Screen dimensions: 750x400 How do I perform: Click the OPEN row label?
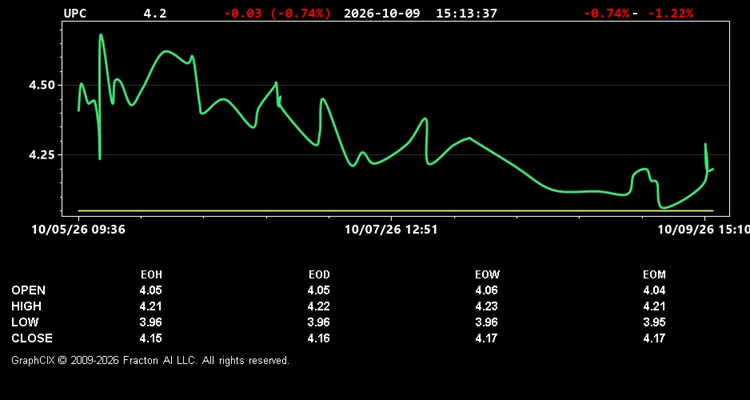(29, 290)
